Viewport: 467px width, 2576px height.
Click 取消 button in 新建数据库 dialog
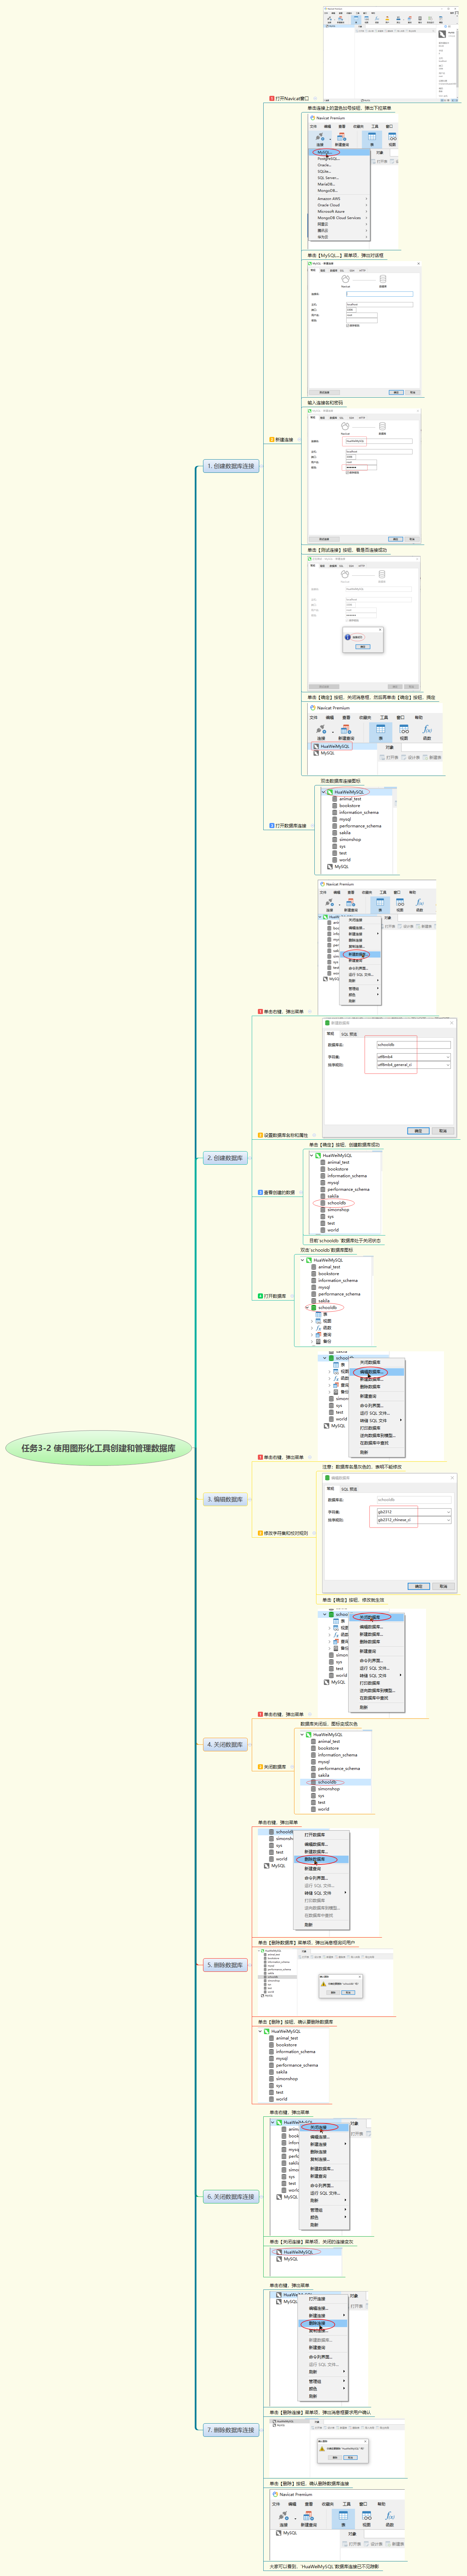tap(443, 1131)
